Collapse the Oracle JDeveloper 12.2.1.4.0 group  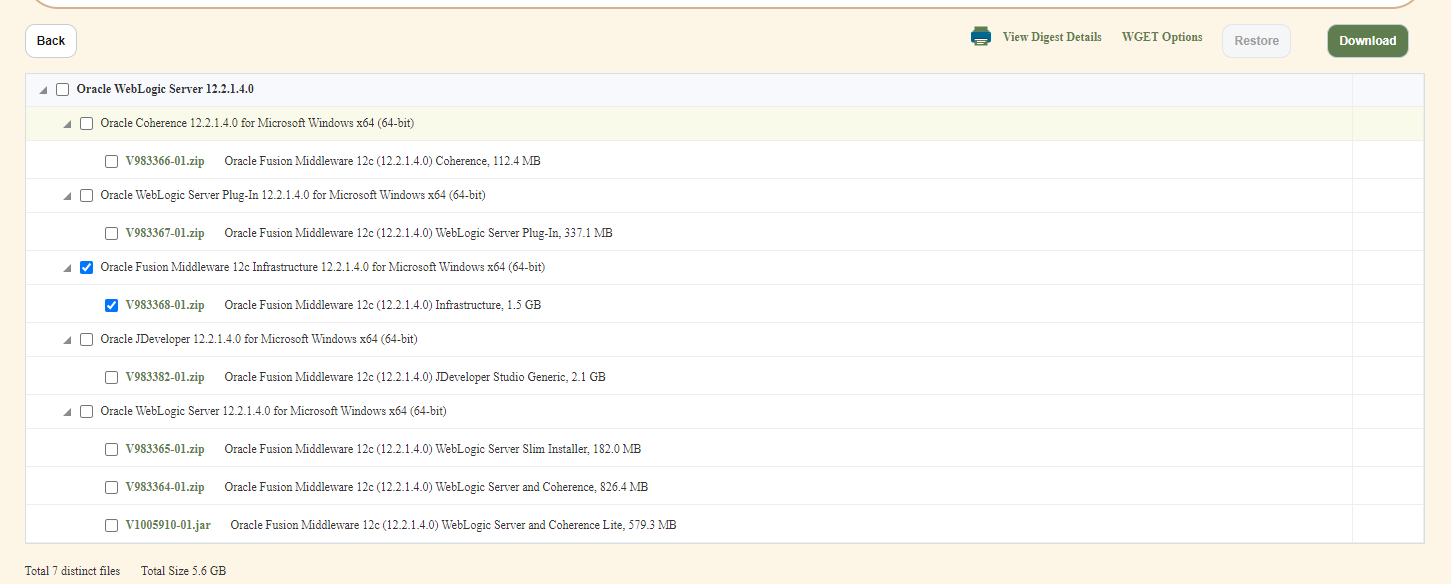pyautogui.click(x=67, y=340)
